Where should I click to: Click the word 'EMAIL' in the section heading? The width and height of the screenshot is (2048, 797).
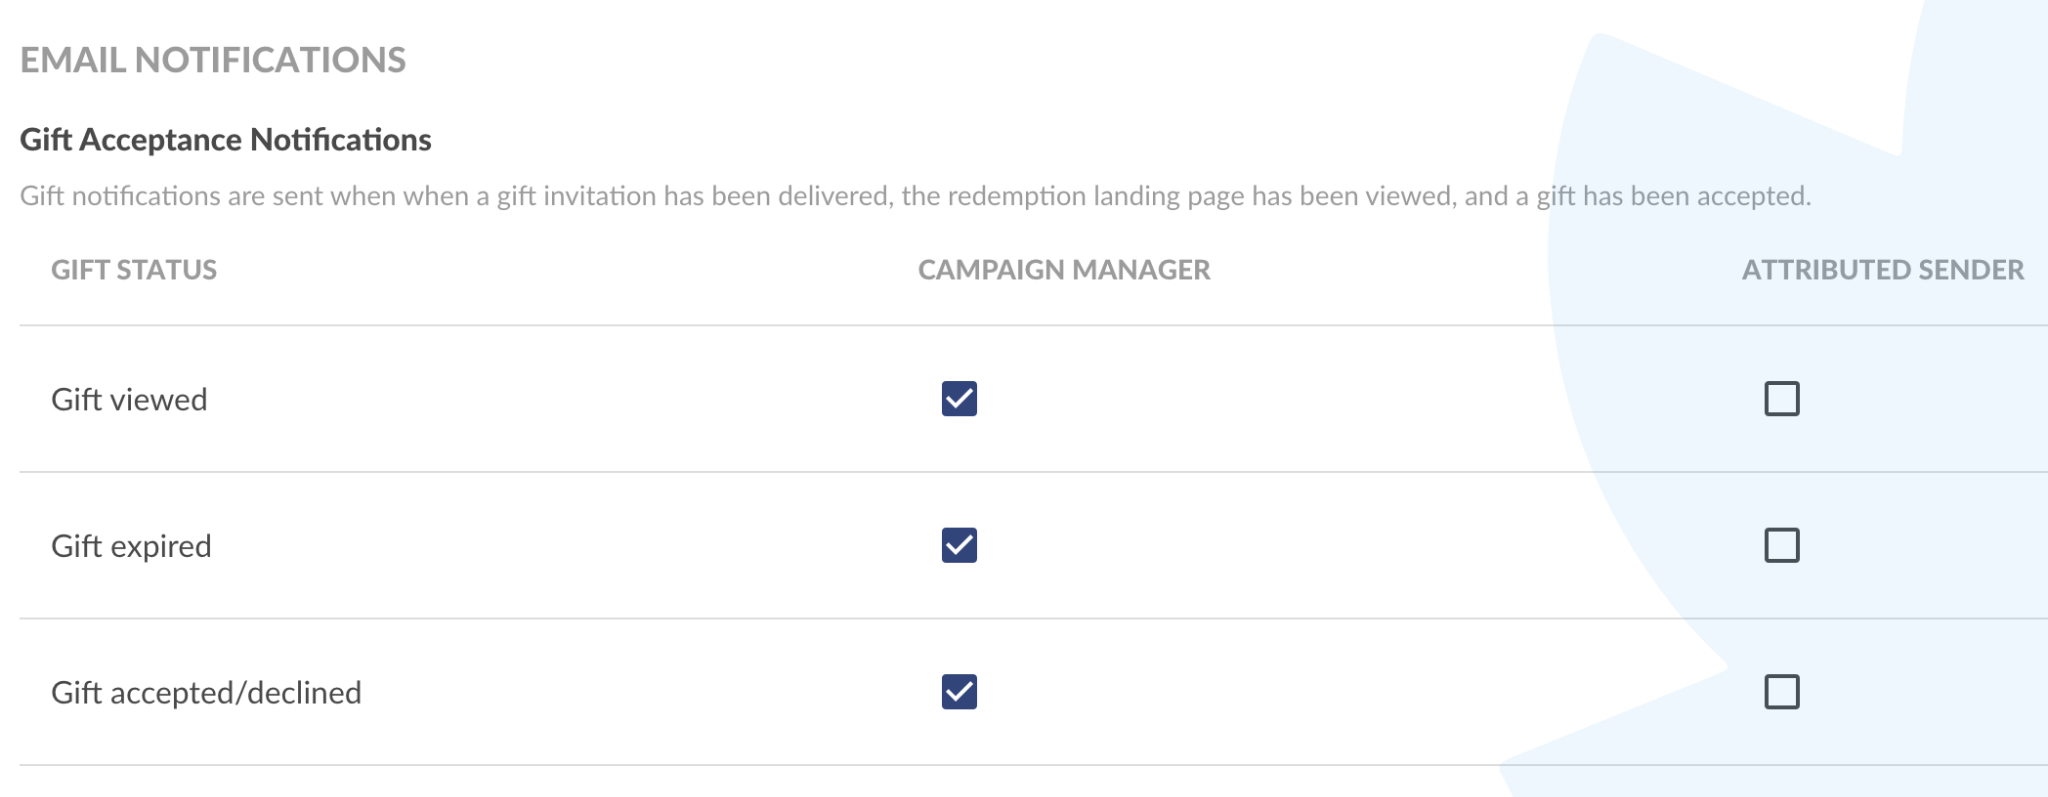point(74,60)
